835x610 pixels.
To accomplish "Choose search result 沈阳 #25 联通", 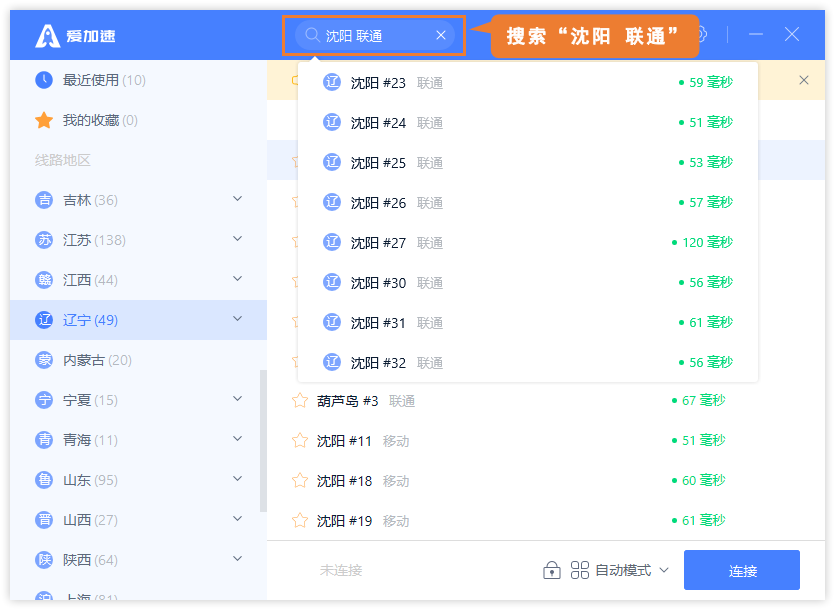I will [x=528, y=162].
